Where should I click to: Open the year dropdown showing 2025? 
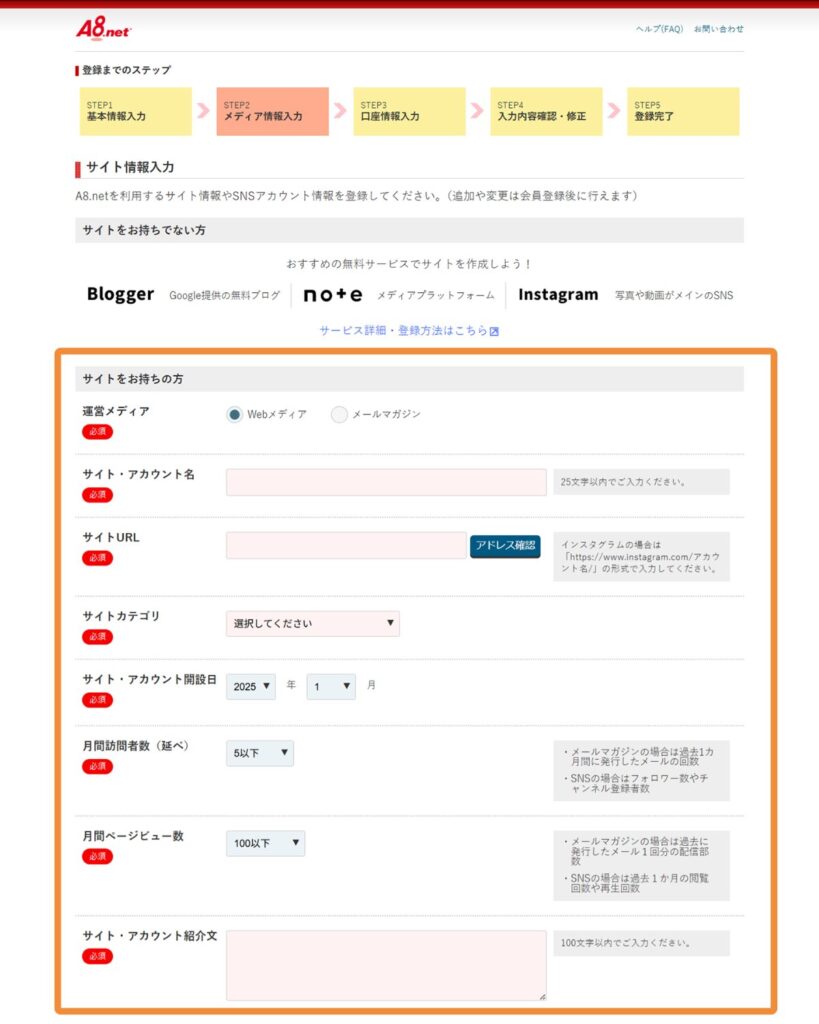[x=250, y=687]
